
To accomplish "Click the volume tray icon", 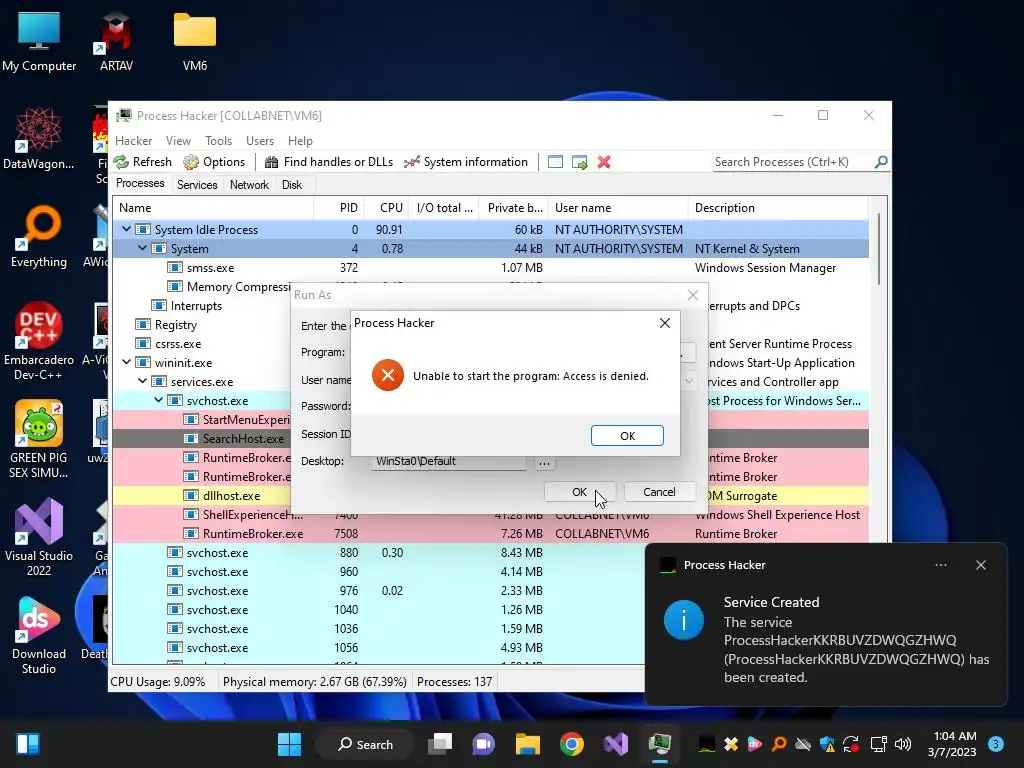I will (x=903, y=744).
